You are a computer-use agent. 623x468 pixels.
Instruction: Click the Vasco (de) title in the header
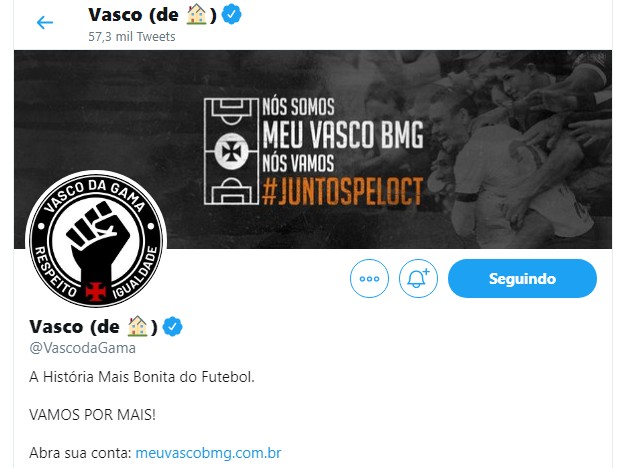153,15
